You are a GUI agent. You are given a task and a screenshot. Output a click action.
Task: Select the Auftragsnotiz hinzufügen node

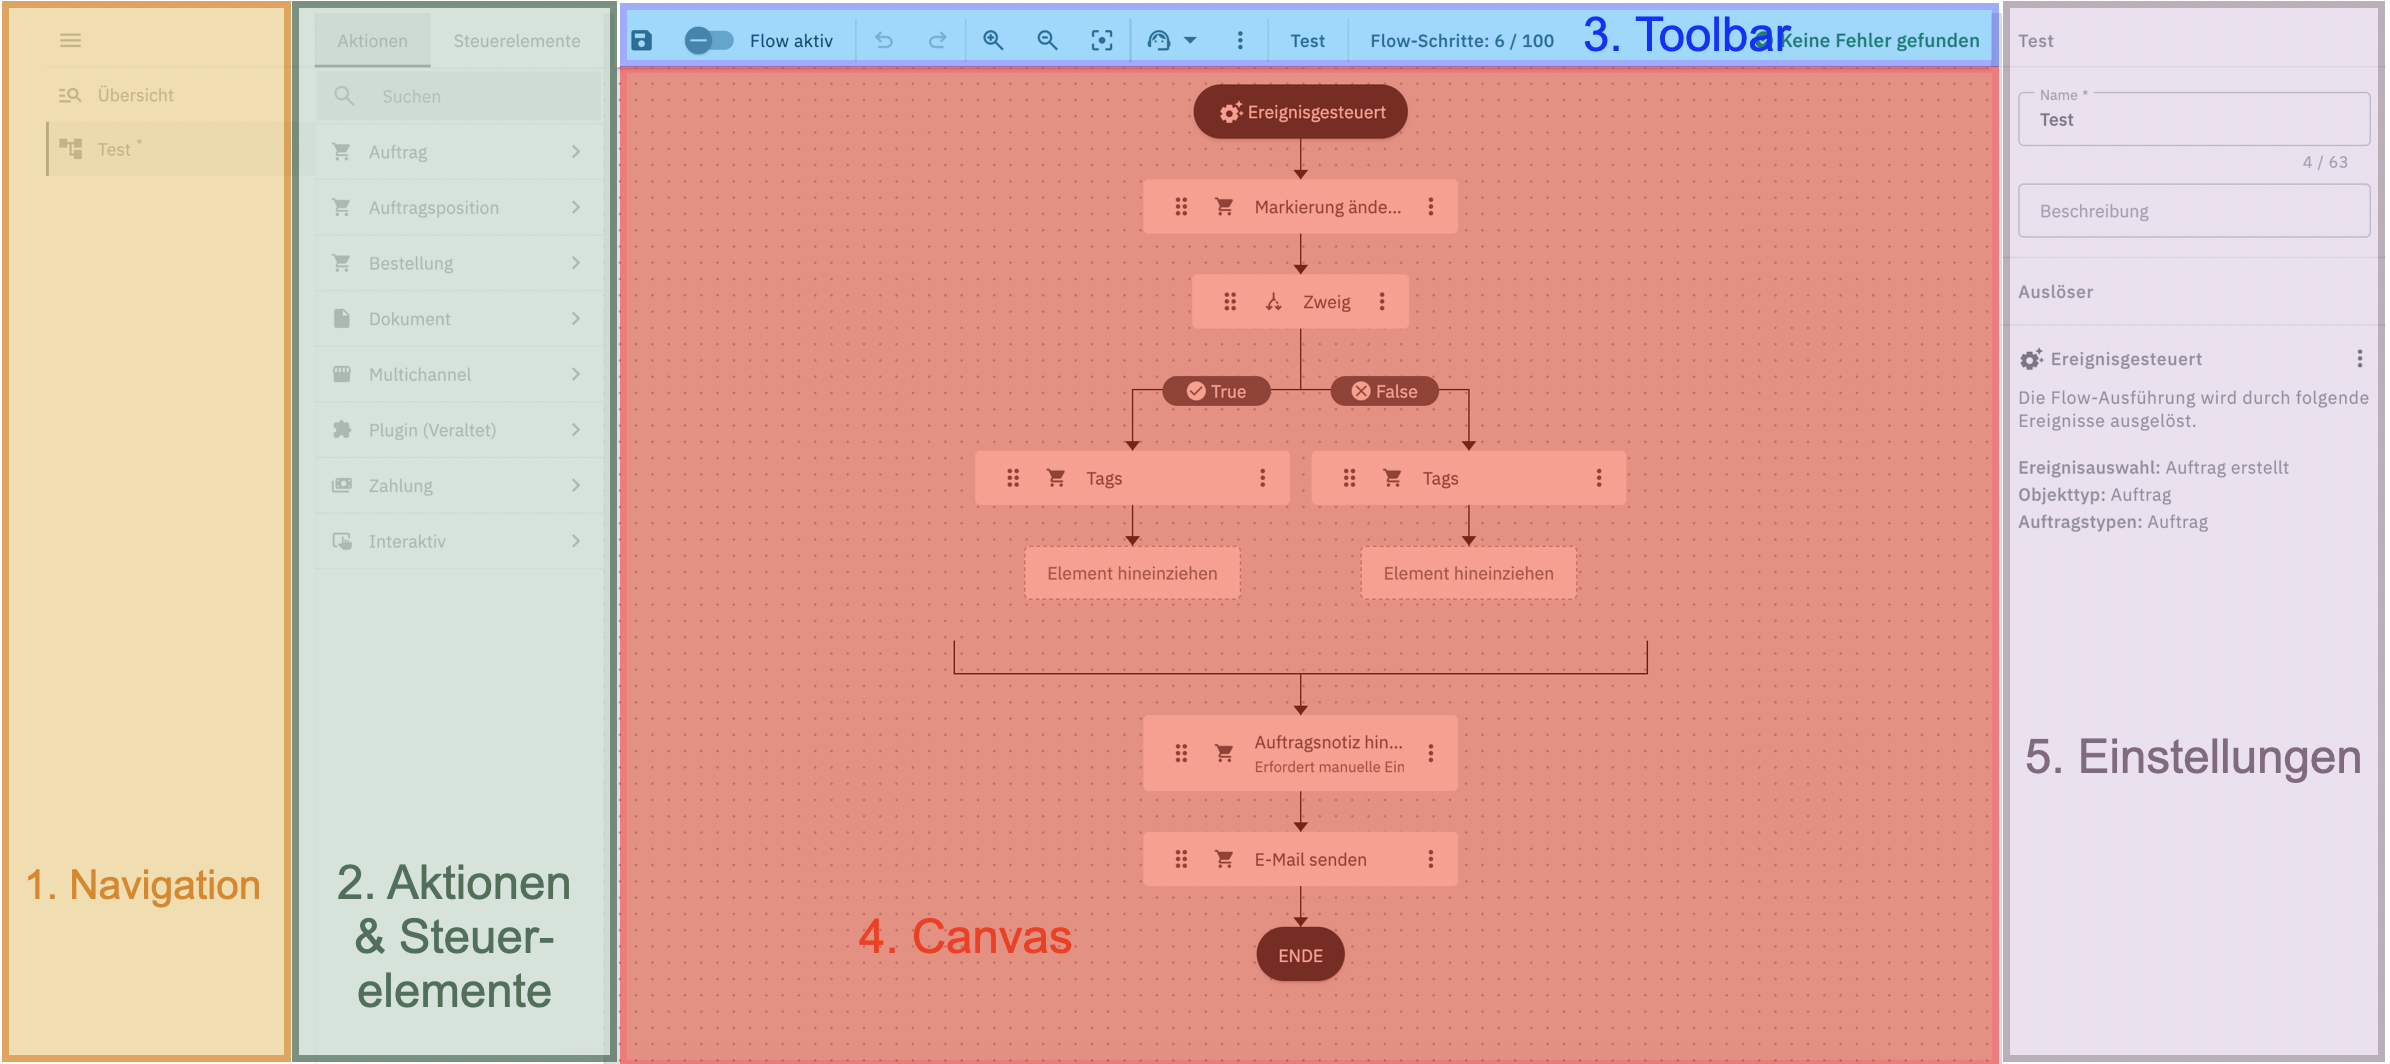point(1300,753)
